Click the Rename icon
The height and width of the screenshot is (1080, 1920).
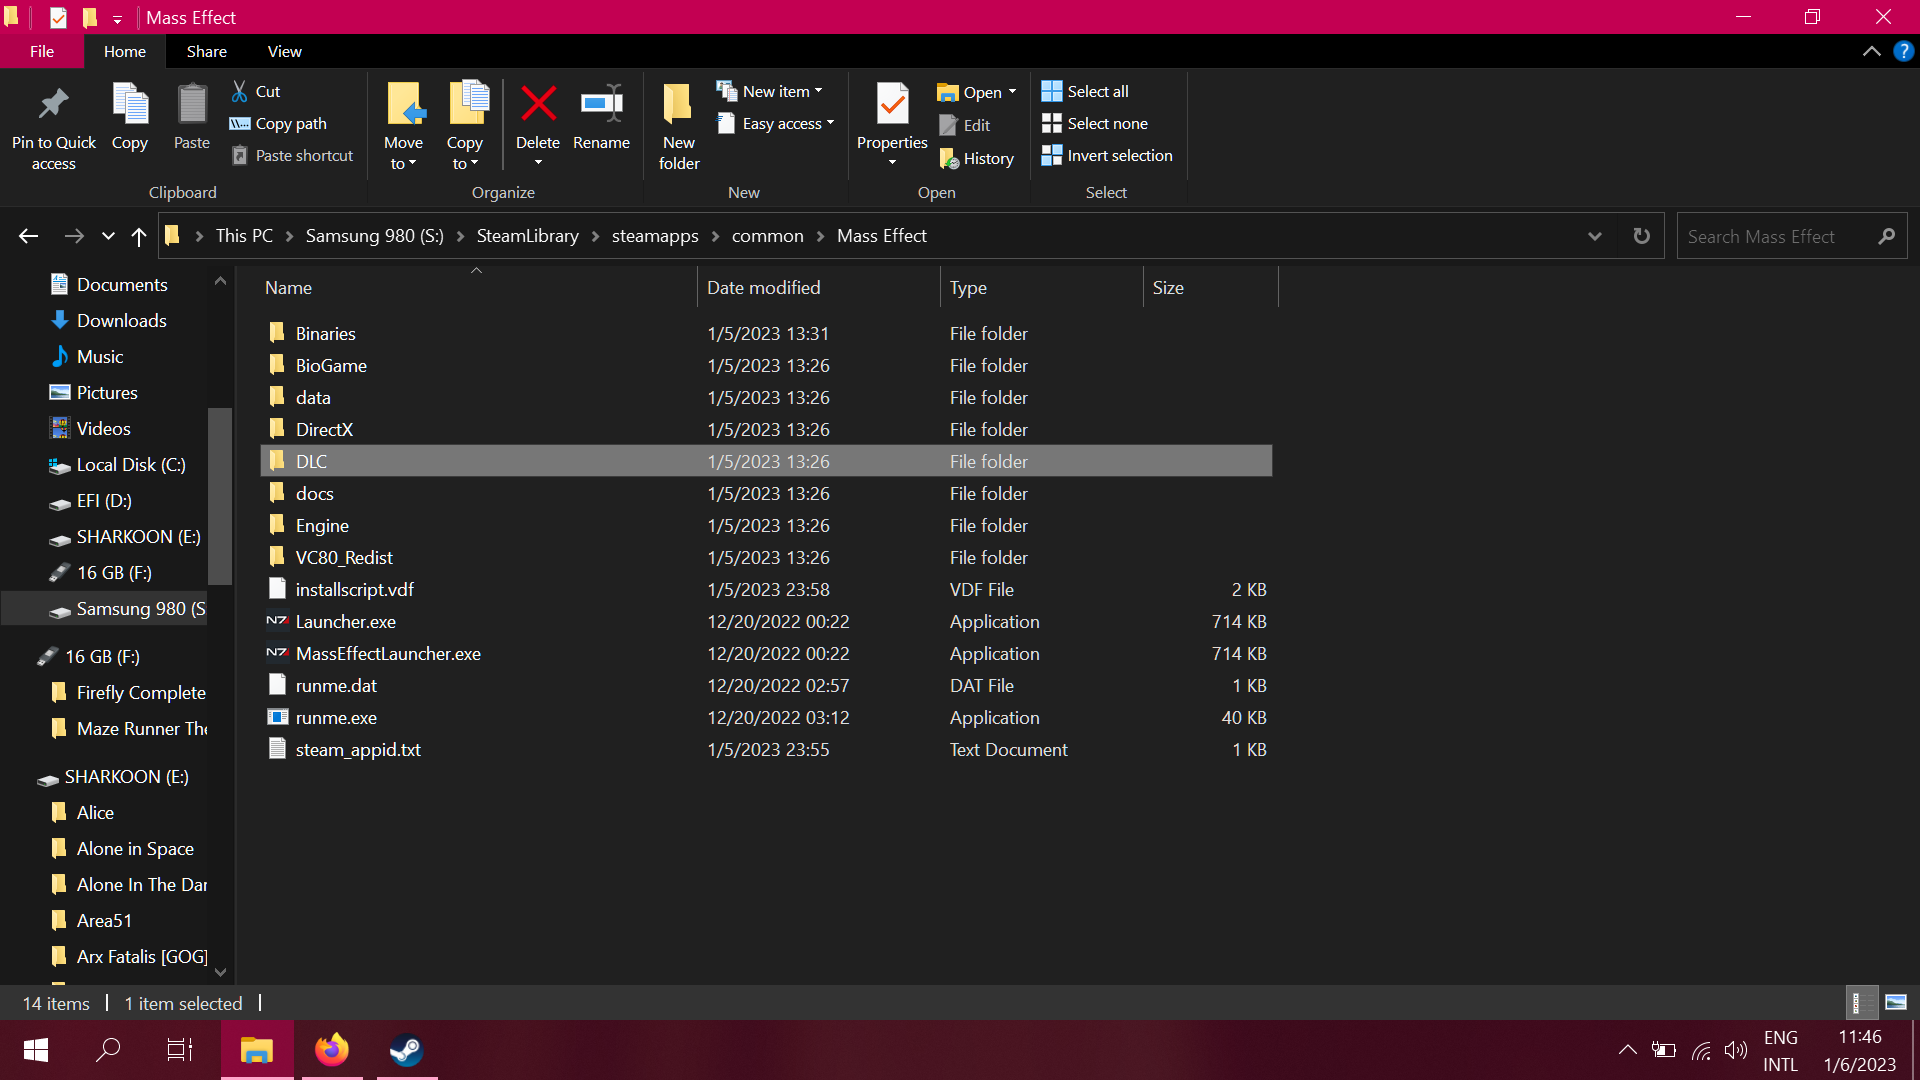point(602,104)
